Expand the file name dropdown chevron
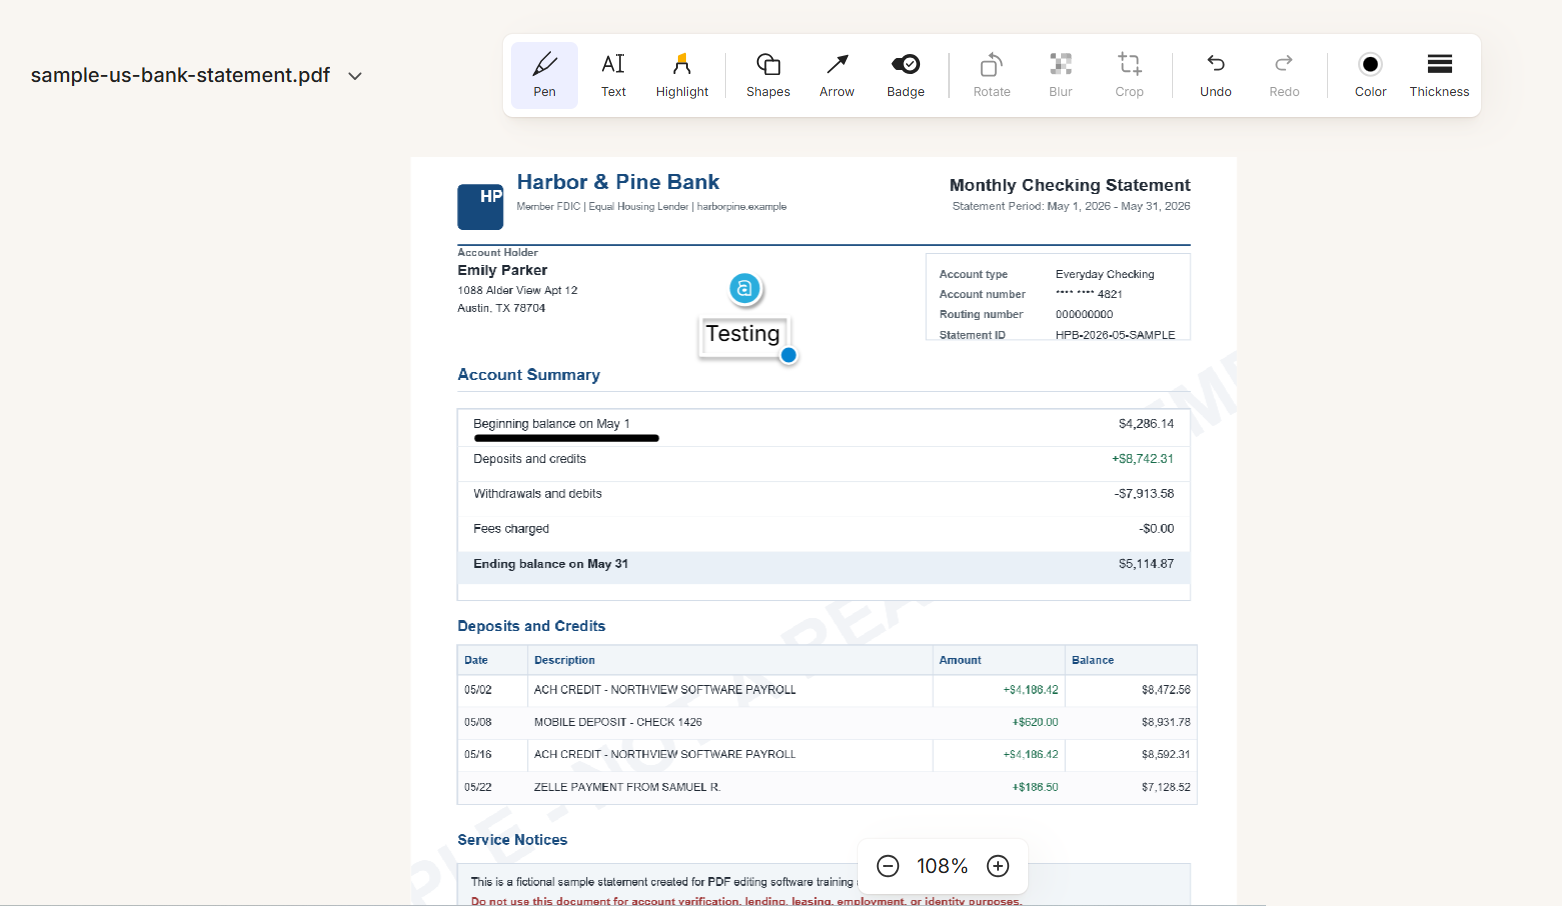 pyautogui.click(x=355, y=76)
